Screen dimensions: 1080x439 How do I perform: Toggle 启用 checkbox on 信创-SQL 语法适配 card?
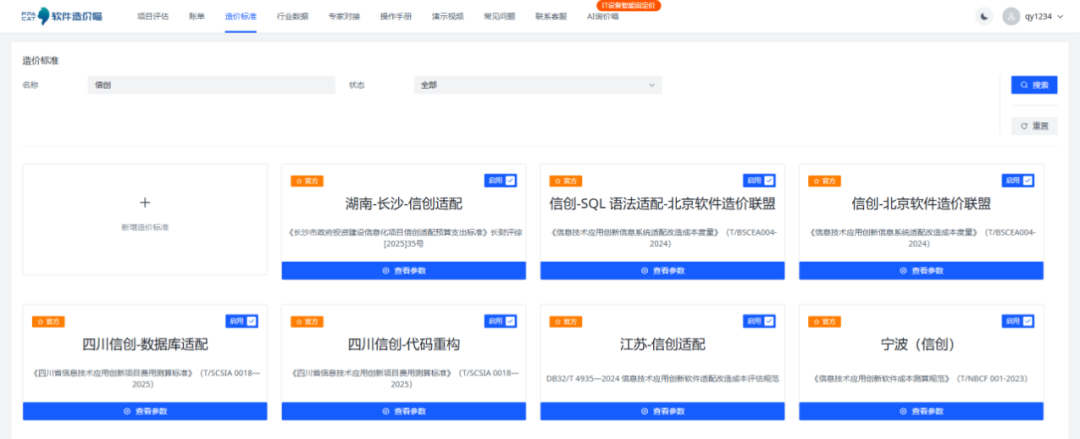(x=769, y=181)
